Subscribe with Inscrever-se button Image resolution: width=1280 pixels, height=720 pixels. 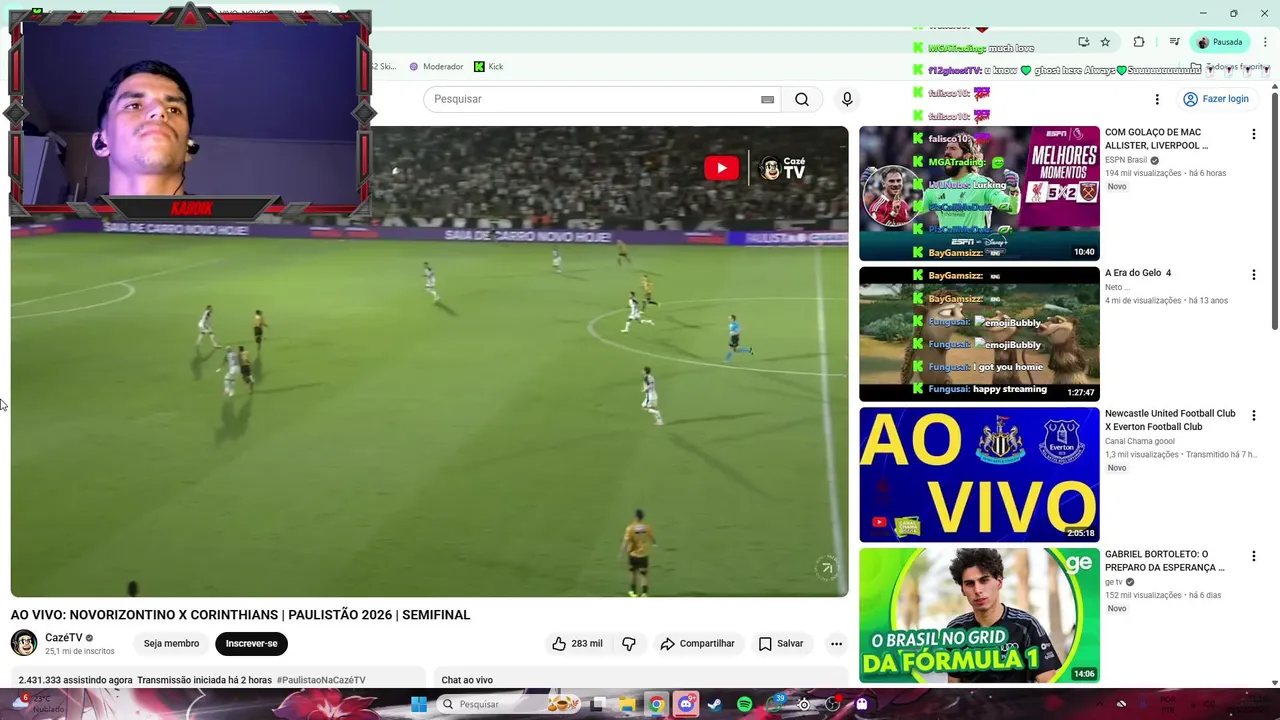(251, 644)
